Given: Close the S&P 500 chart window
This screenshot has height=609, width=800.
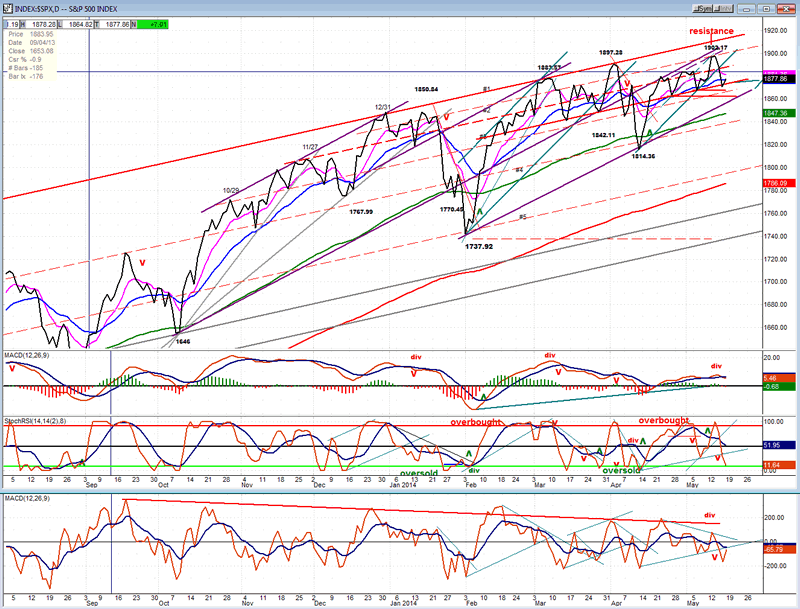Looking at the screenshot, I should click(786, 9).
